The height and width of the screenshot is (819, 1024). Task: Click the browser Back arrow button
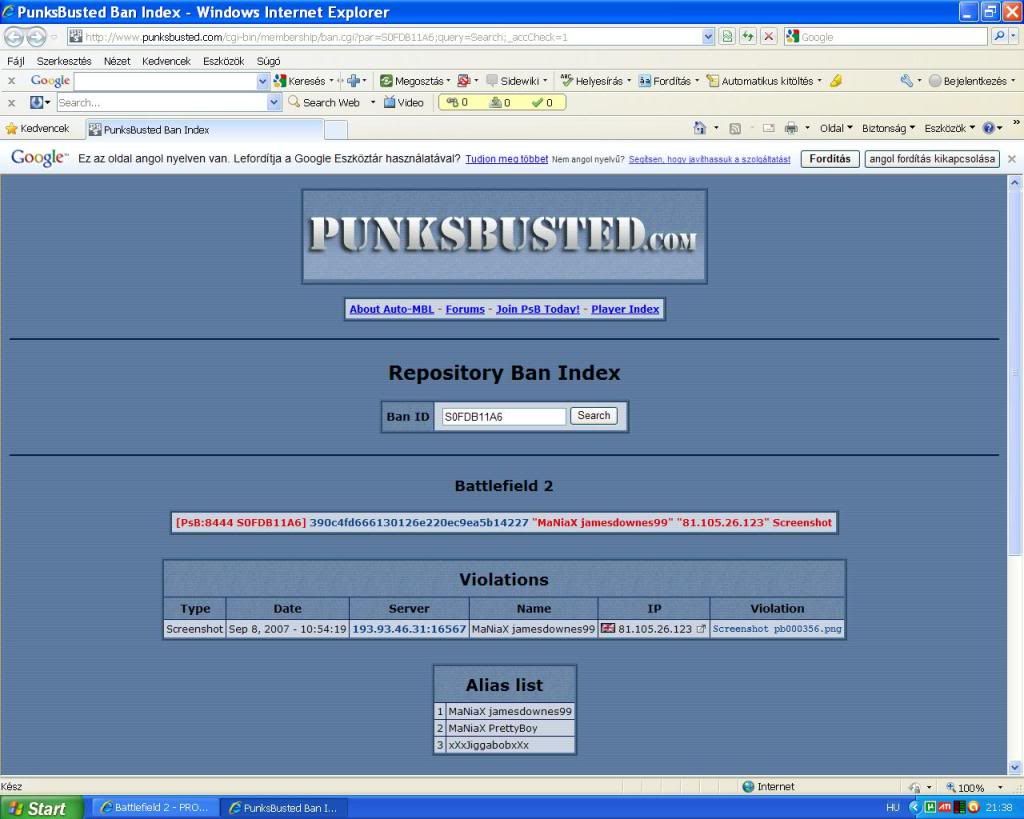click(x=14, y=37)
